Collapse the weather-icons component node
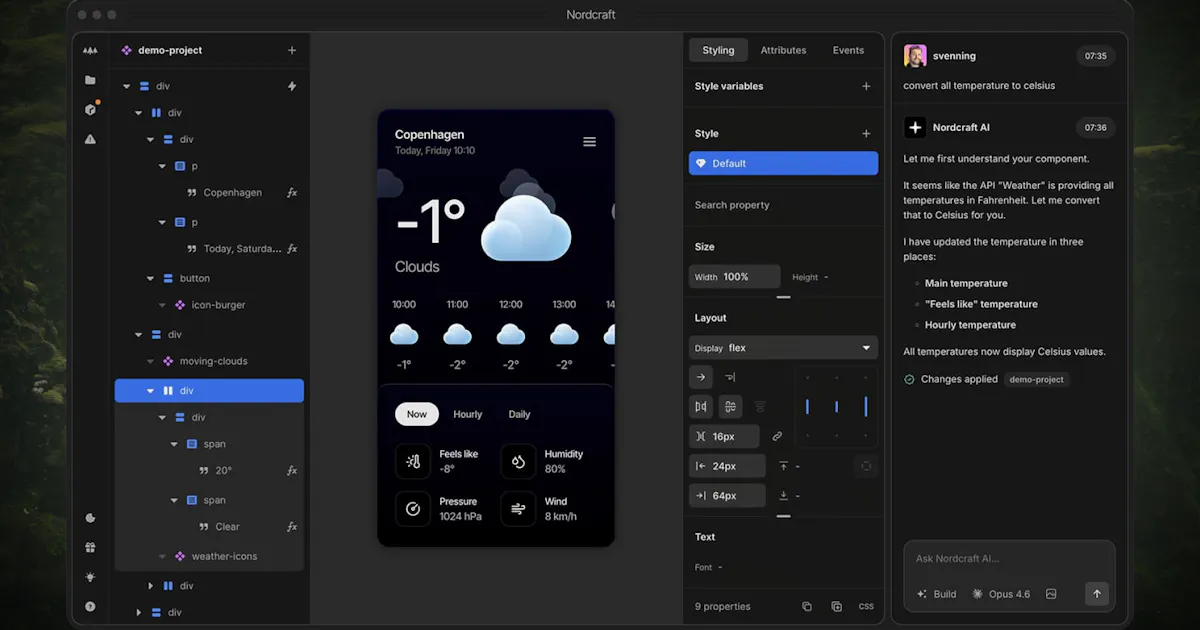The height and width of the screenshot is (630, 1200). pyautogui.click(x=162, y=556)
